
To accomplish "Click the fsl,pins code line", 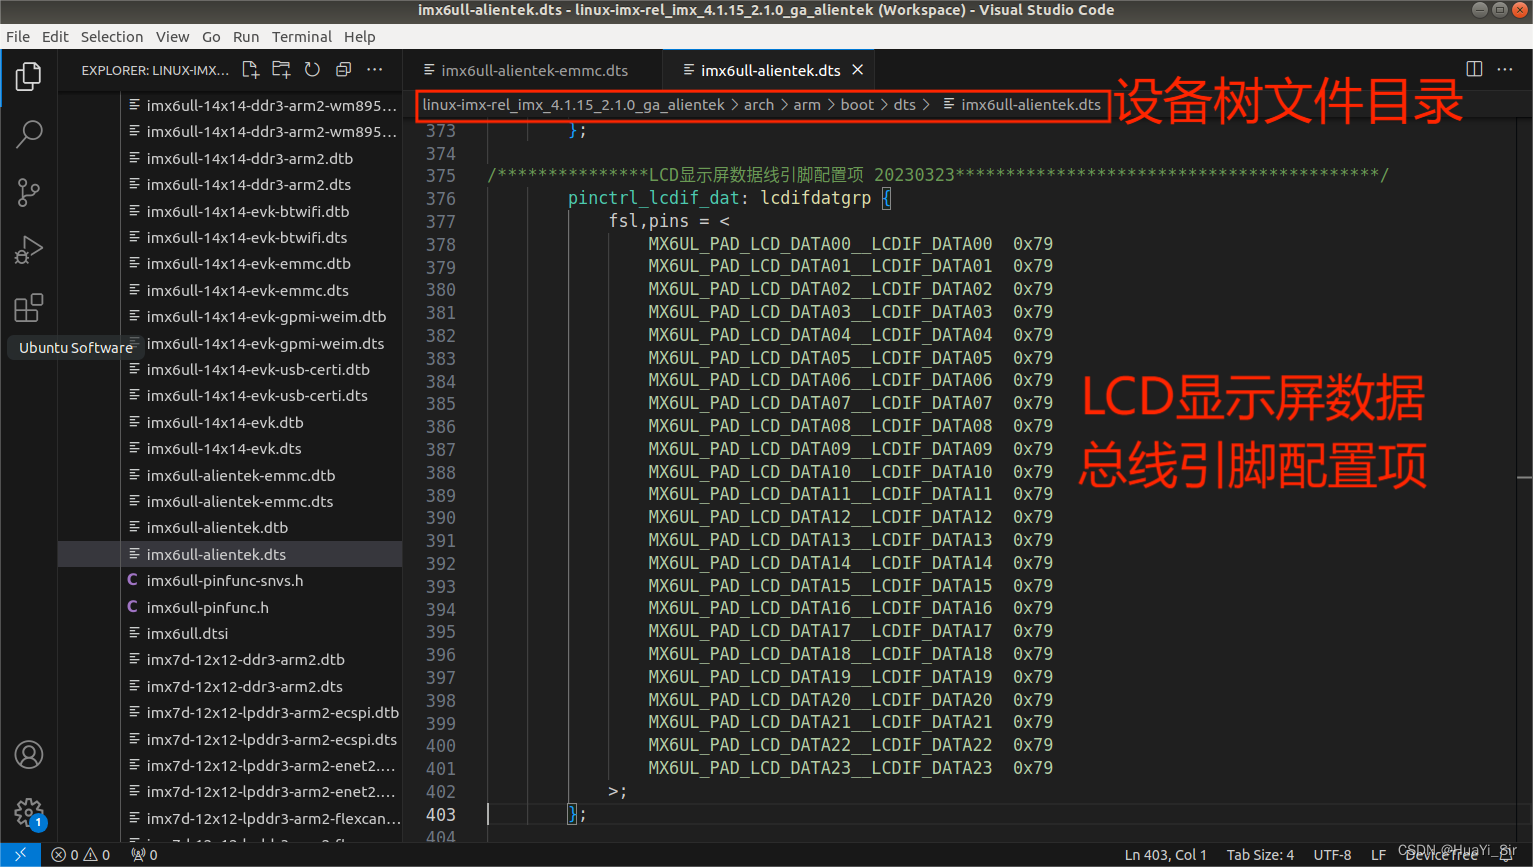I will click(x=669, y=221).
